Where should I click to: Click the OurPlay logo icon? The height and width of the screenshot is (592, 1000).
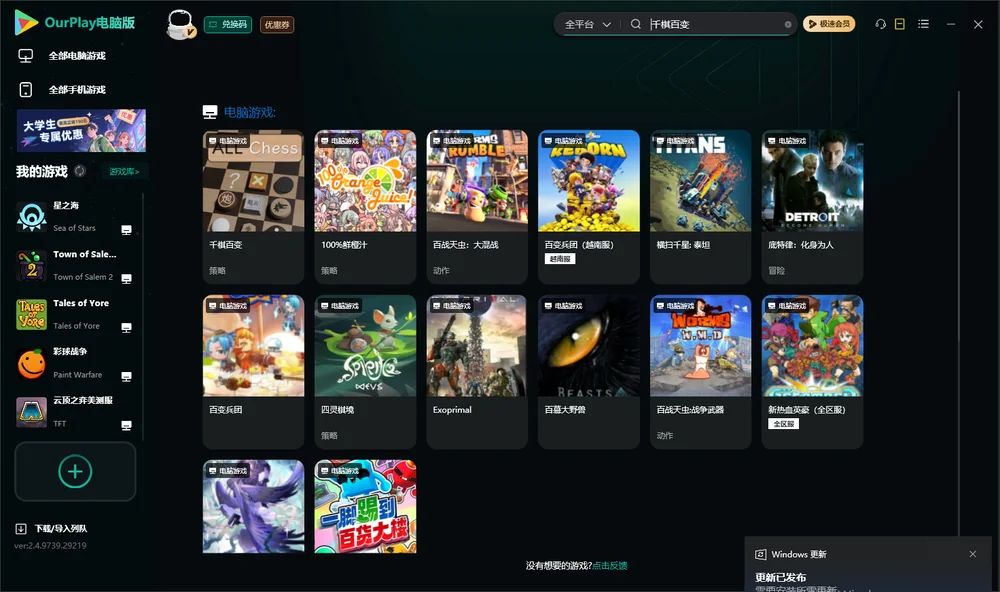26,23
